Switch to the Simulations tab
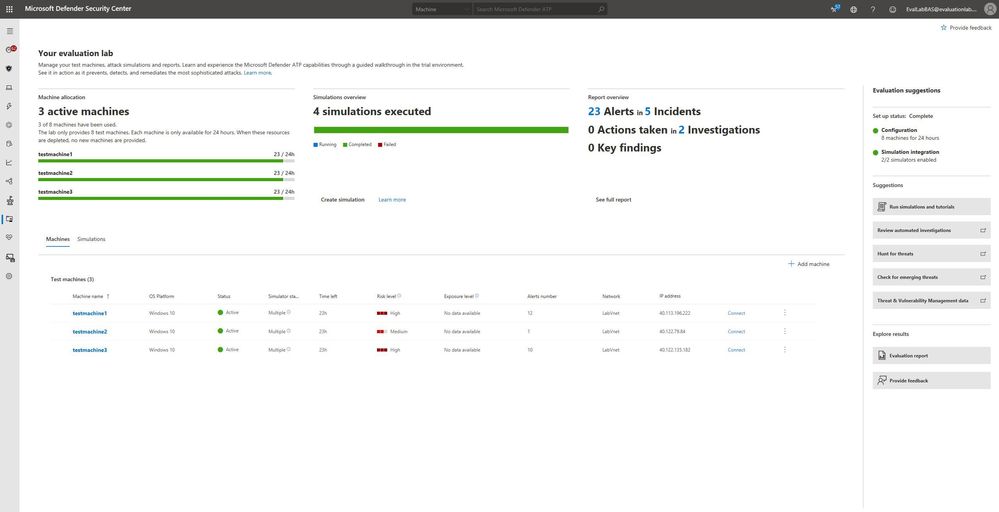 tap(91, 239)
